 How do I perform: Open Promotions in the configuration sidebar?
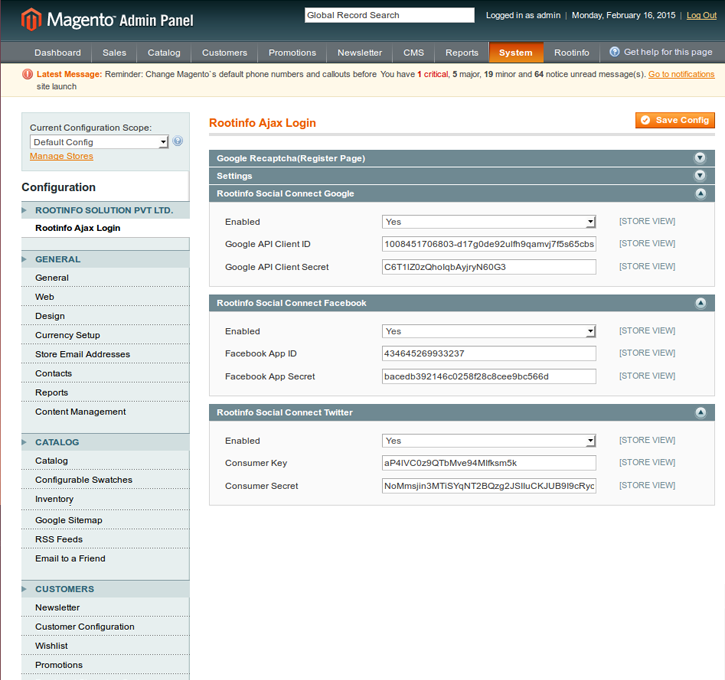click(105, 665)
